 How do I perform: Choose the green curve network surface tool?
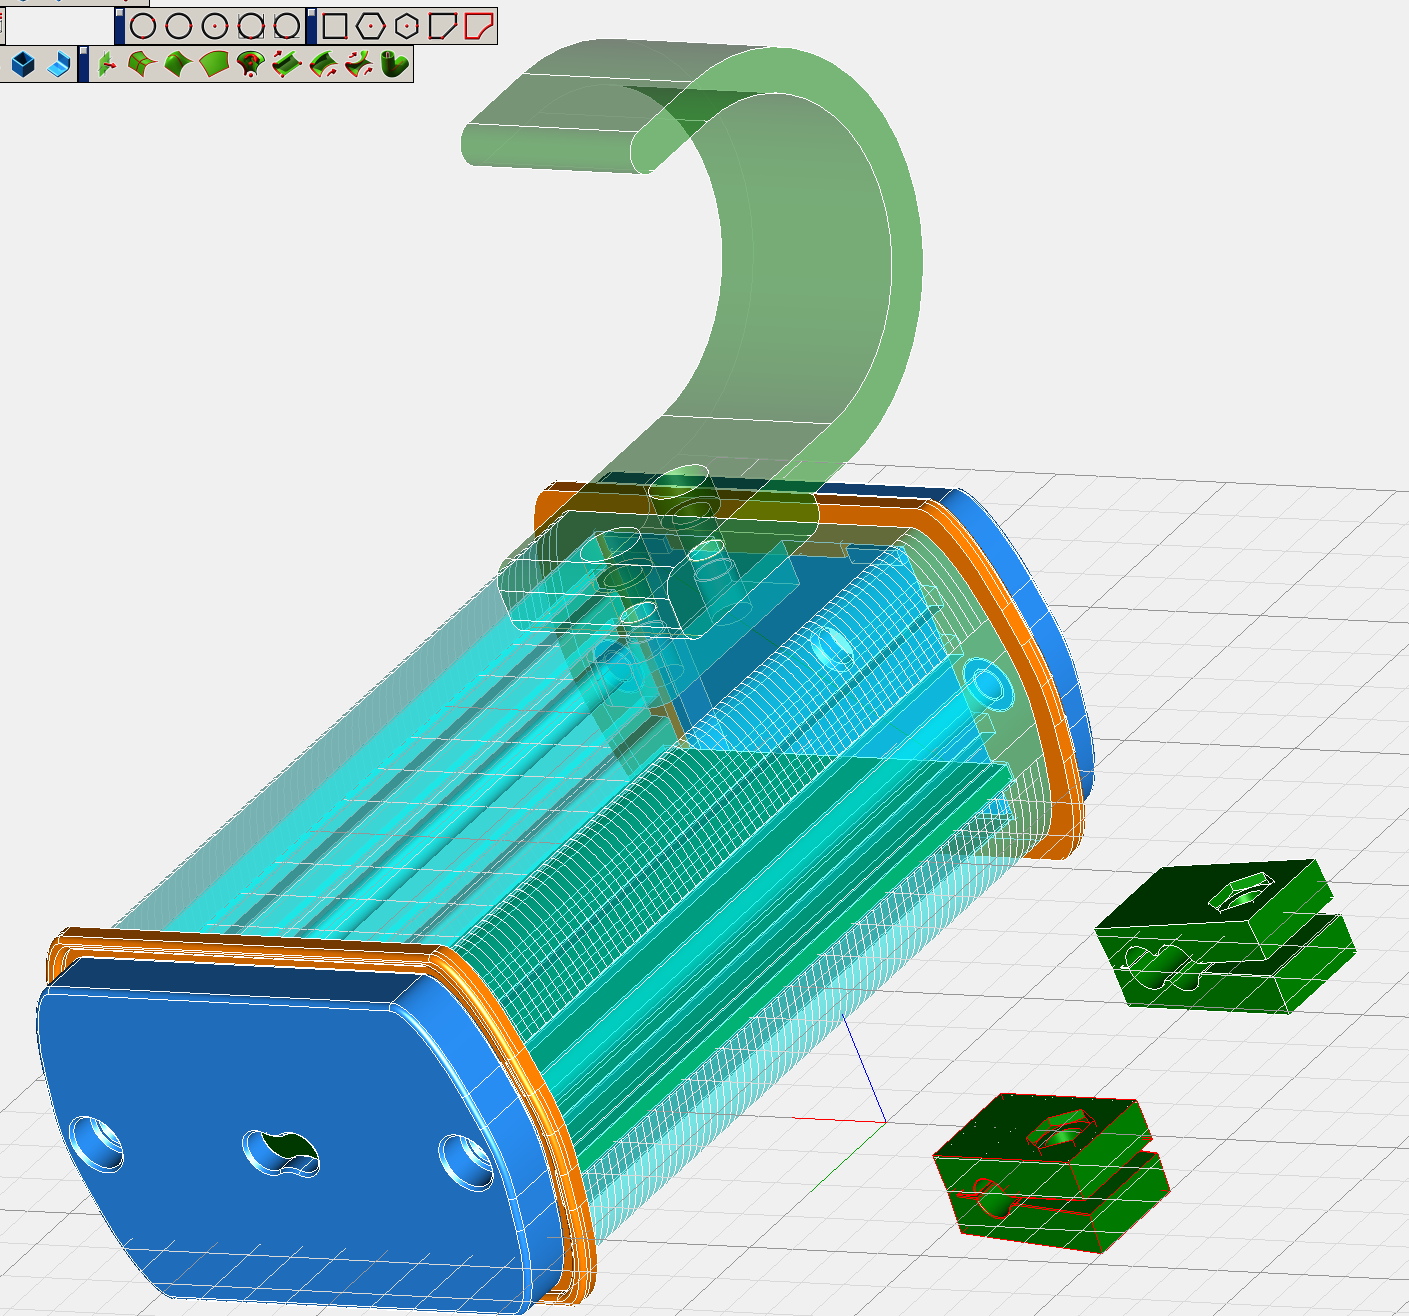pyautogui.click(x=142, y=64)
